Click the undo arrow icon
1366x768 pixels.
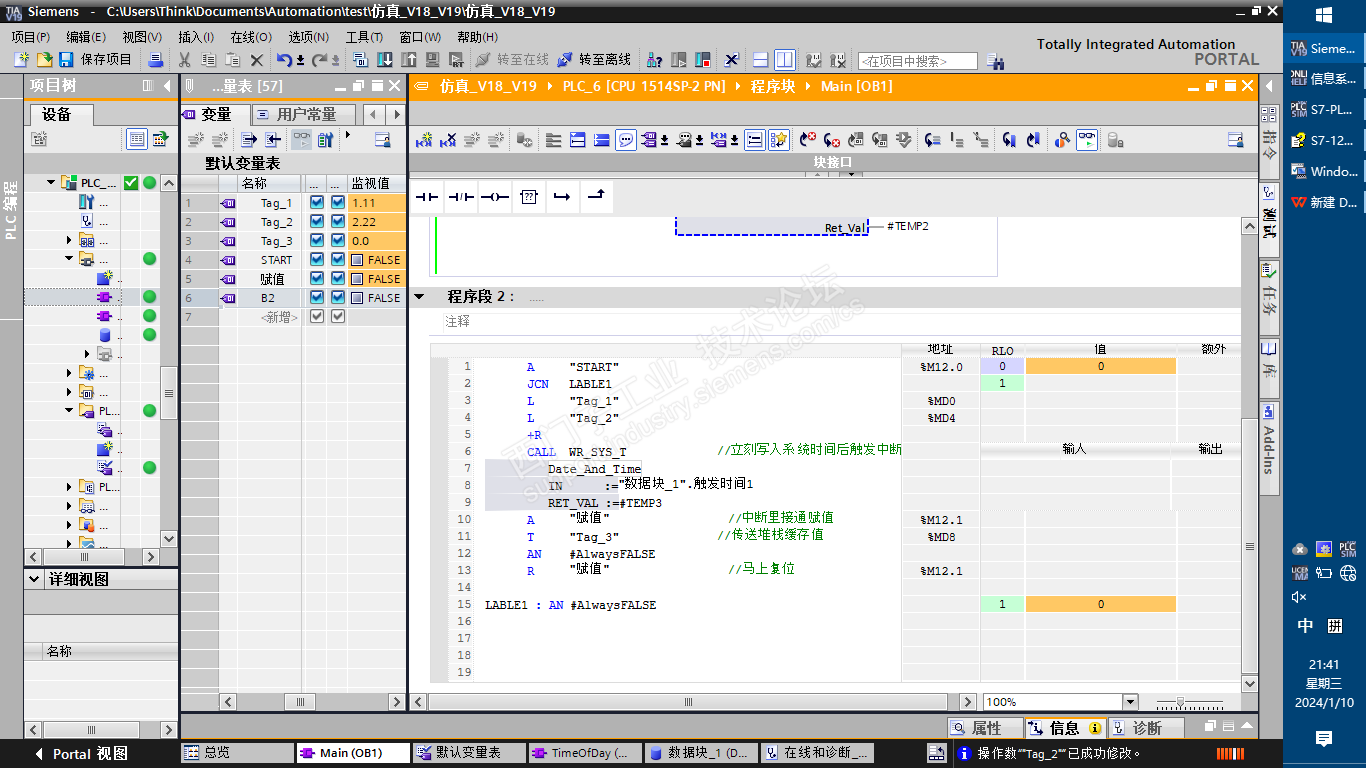click(285, 60)
